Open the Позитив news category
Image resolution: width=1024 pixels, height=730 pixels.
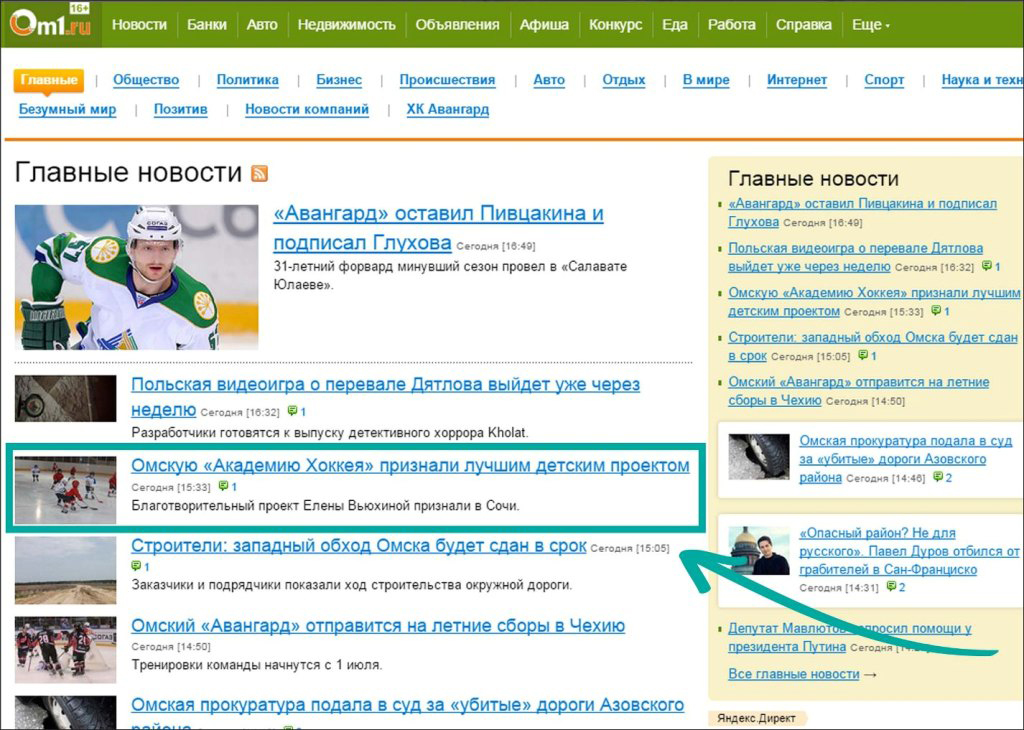click(x=180, y=109)
